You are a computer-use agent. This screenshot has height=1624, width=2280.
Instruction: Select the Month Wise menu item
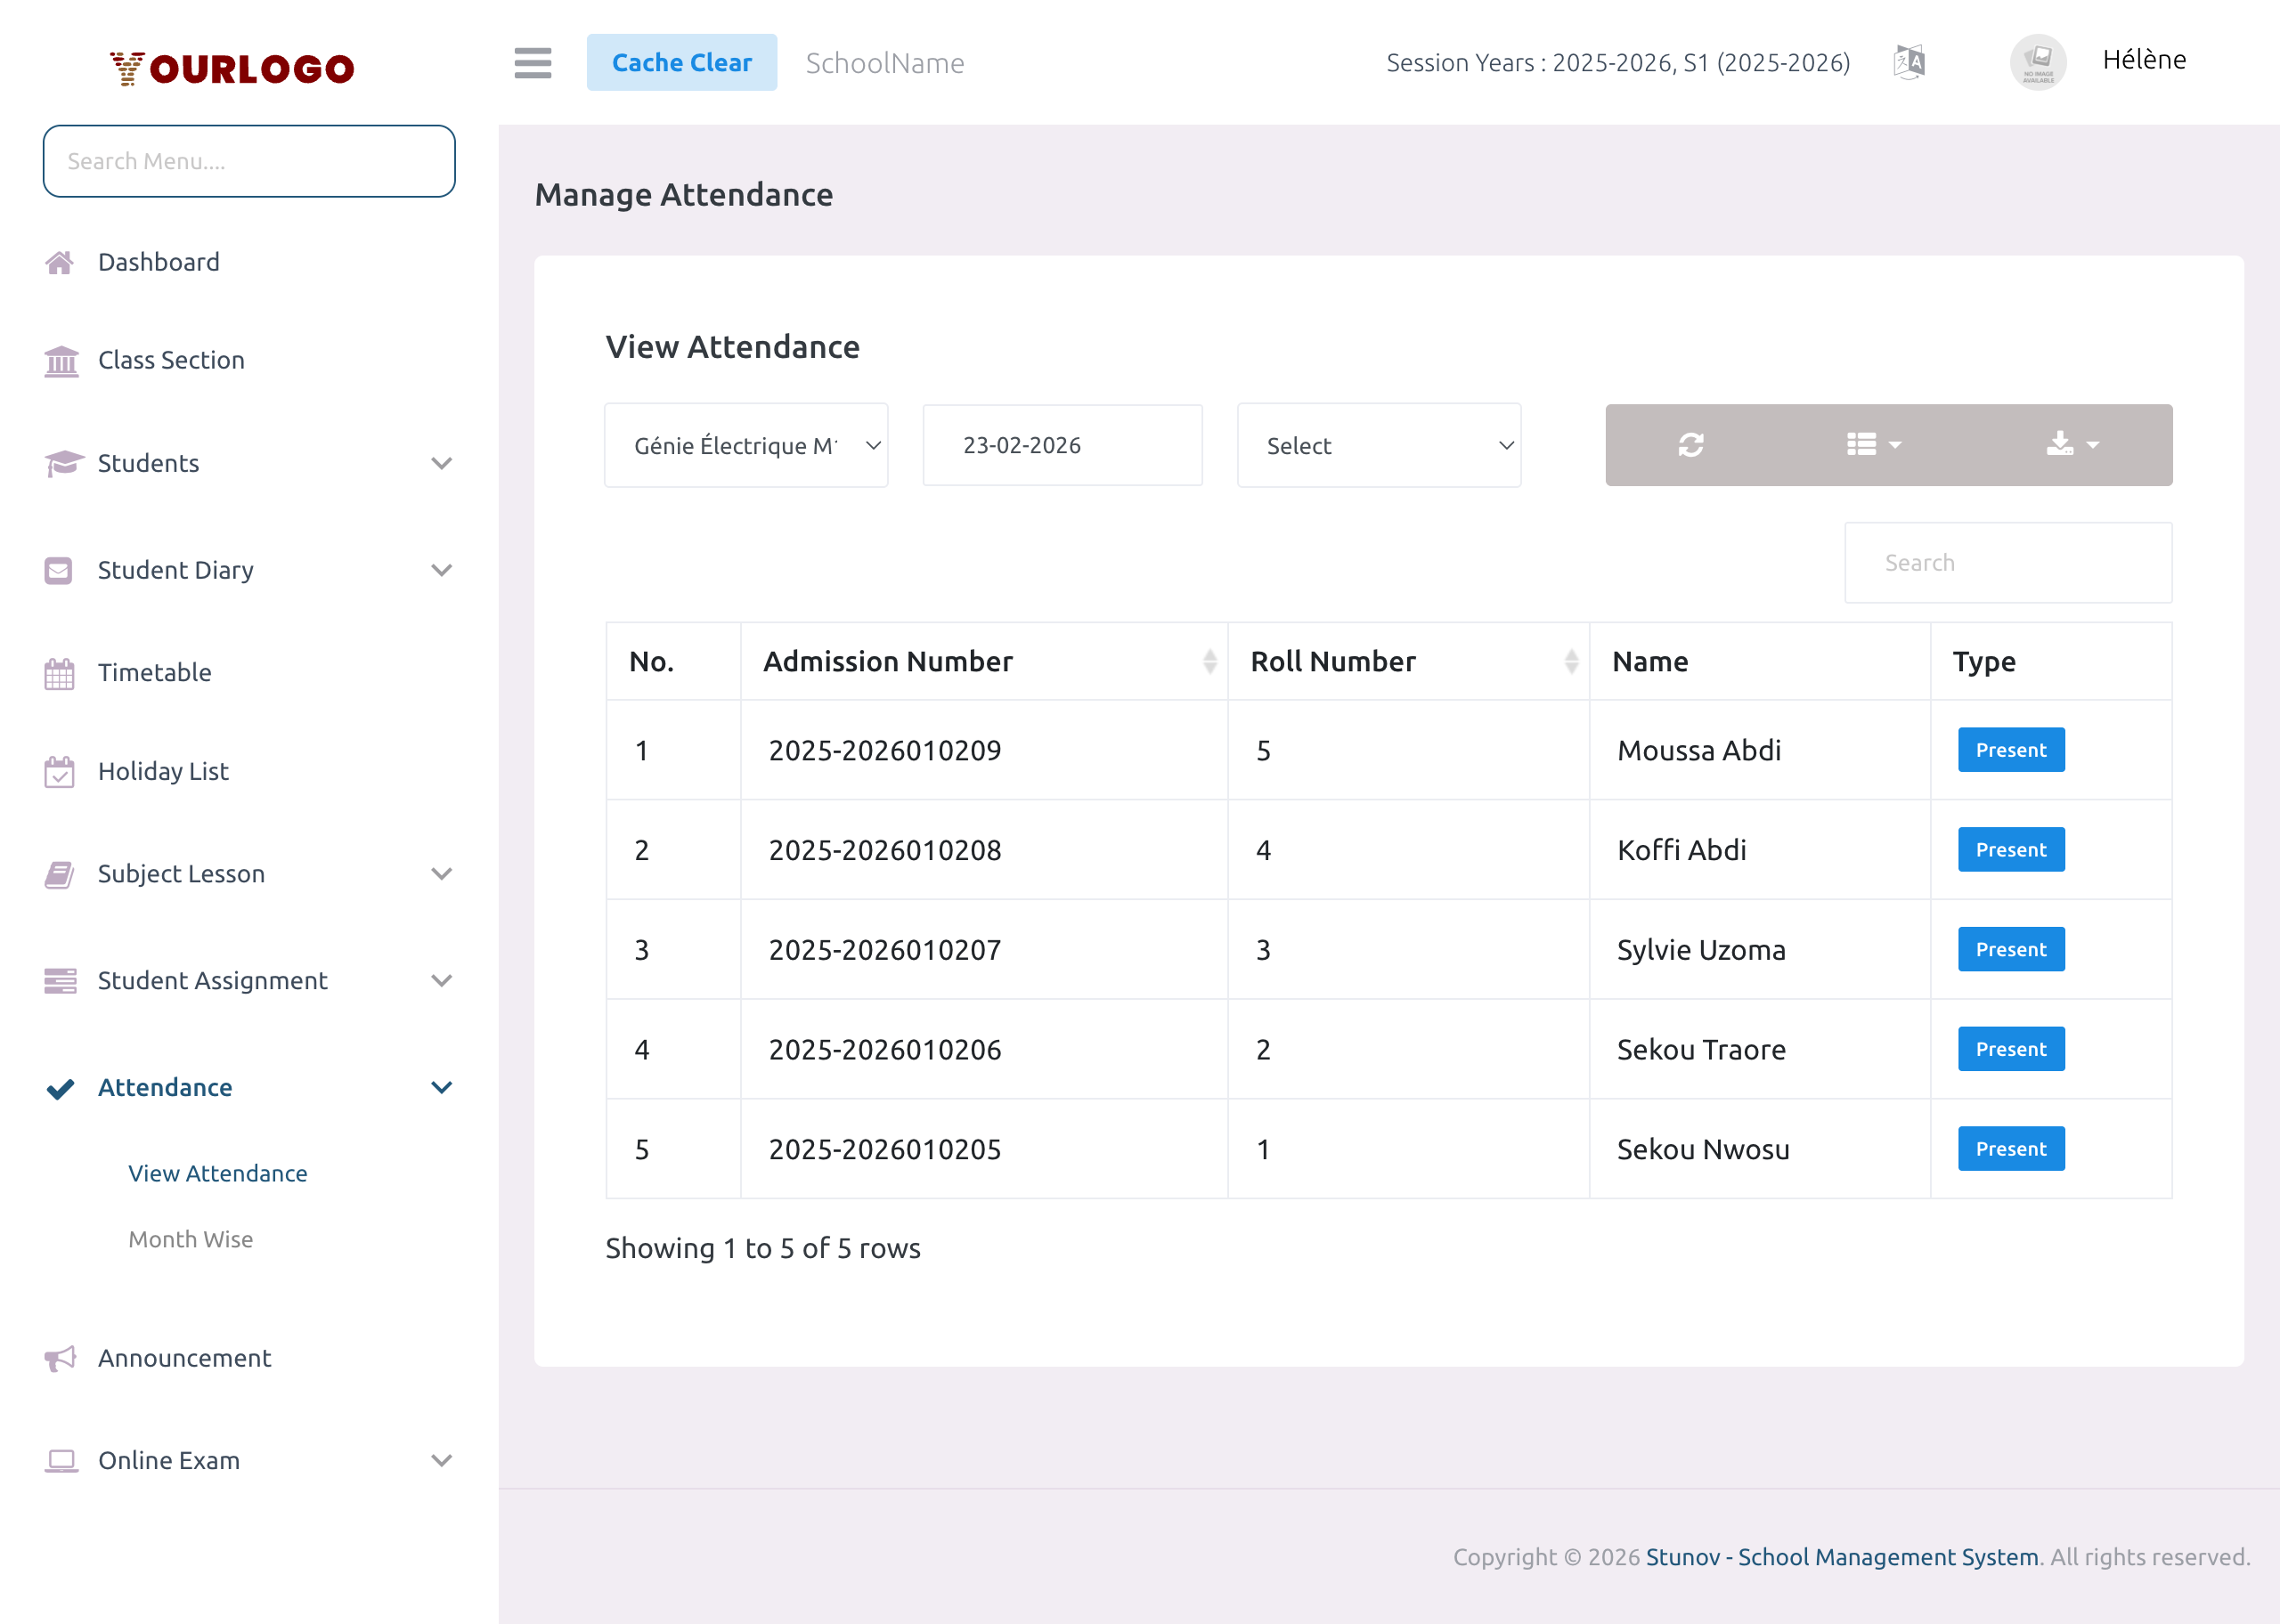(x=191, y=1239)
